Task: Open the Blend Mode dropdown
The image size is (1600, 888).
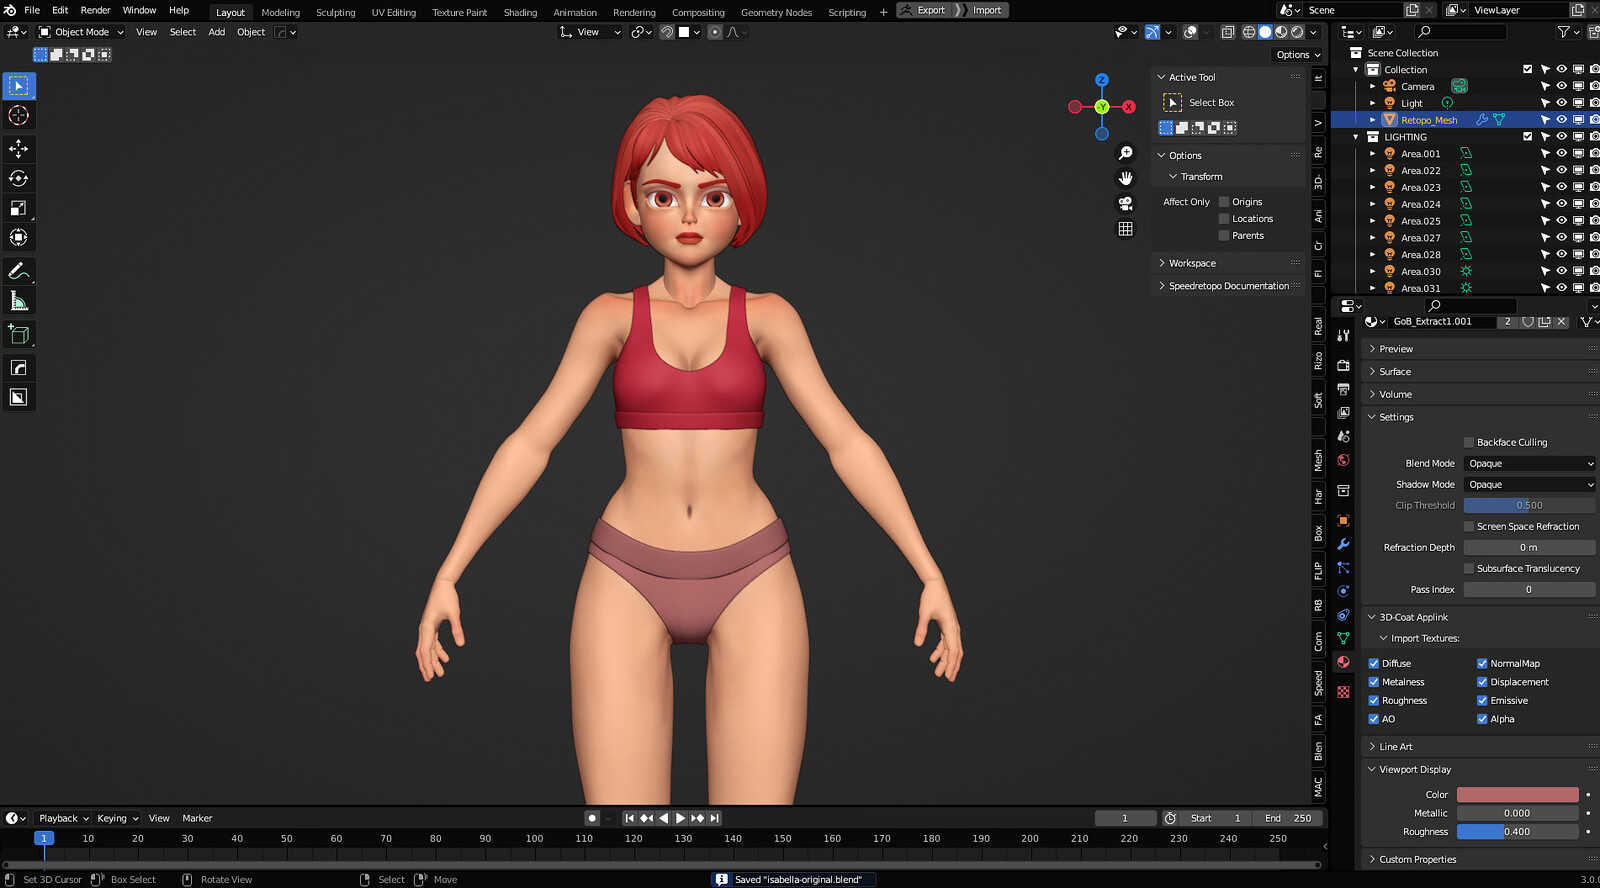Action: click(x=1529, y=463)
